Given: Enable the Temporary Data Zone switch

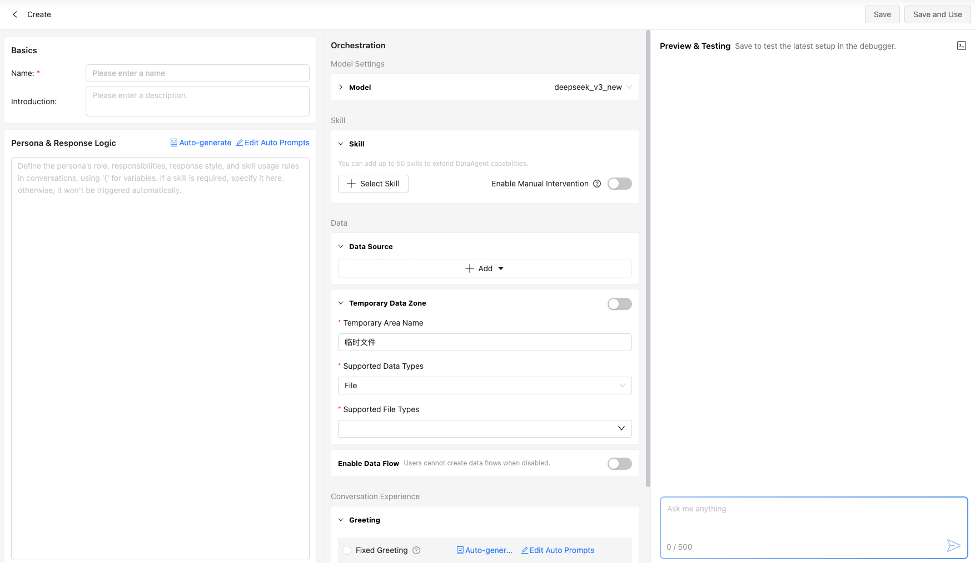Looking at the screenshot, I should pyautogui.click(x=619, y=303).
